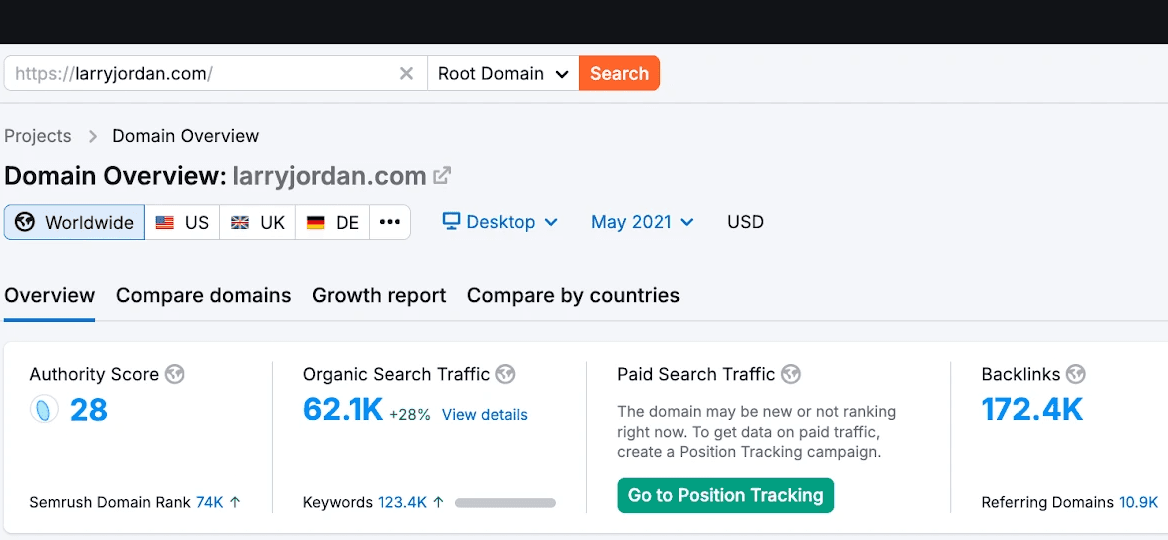Select the Overview tab
This screenshot has height=540, width=1168.
point(49,296)
